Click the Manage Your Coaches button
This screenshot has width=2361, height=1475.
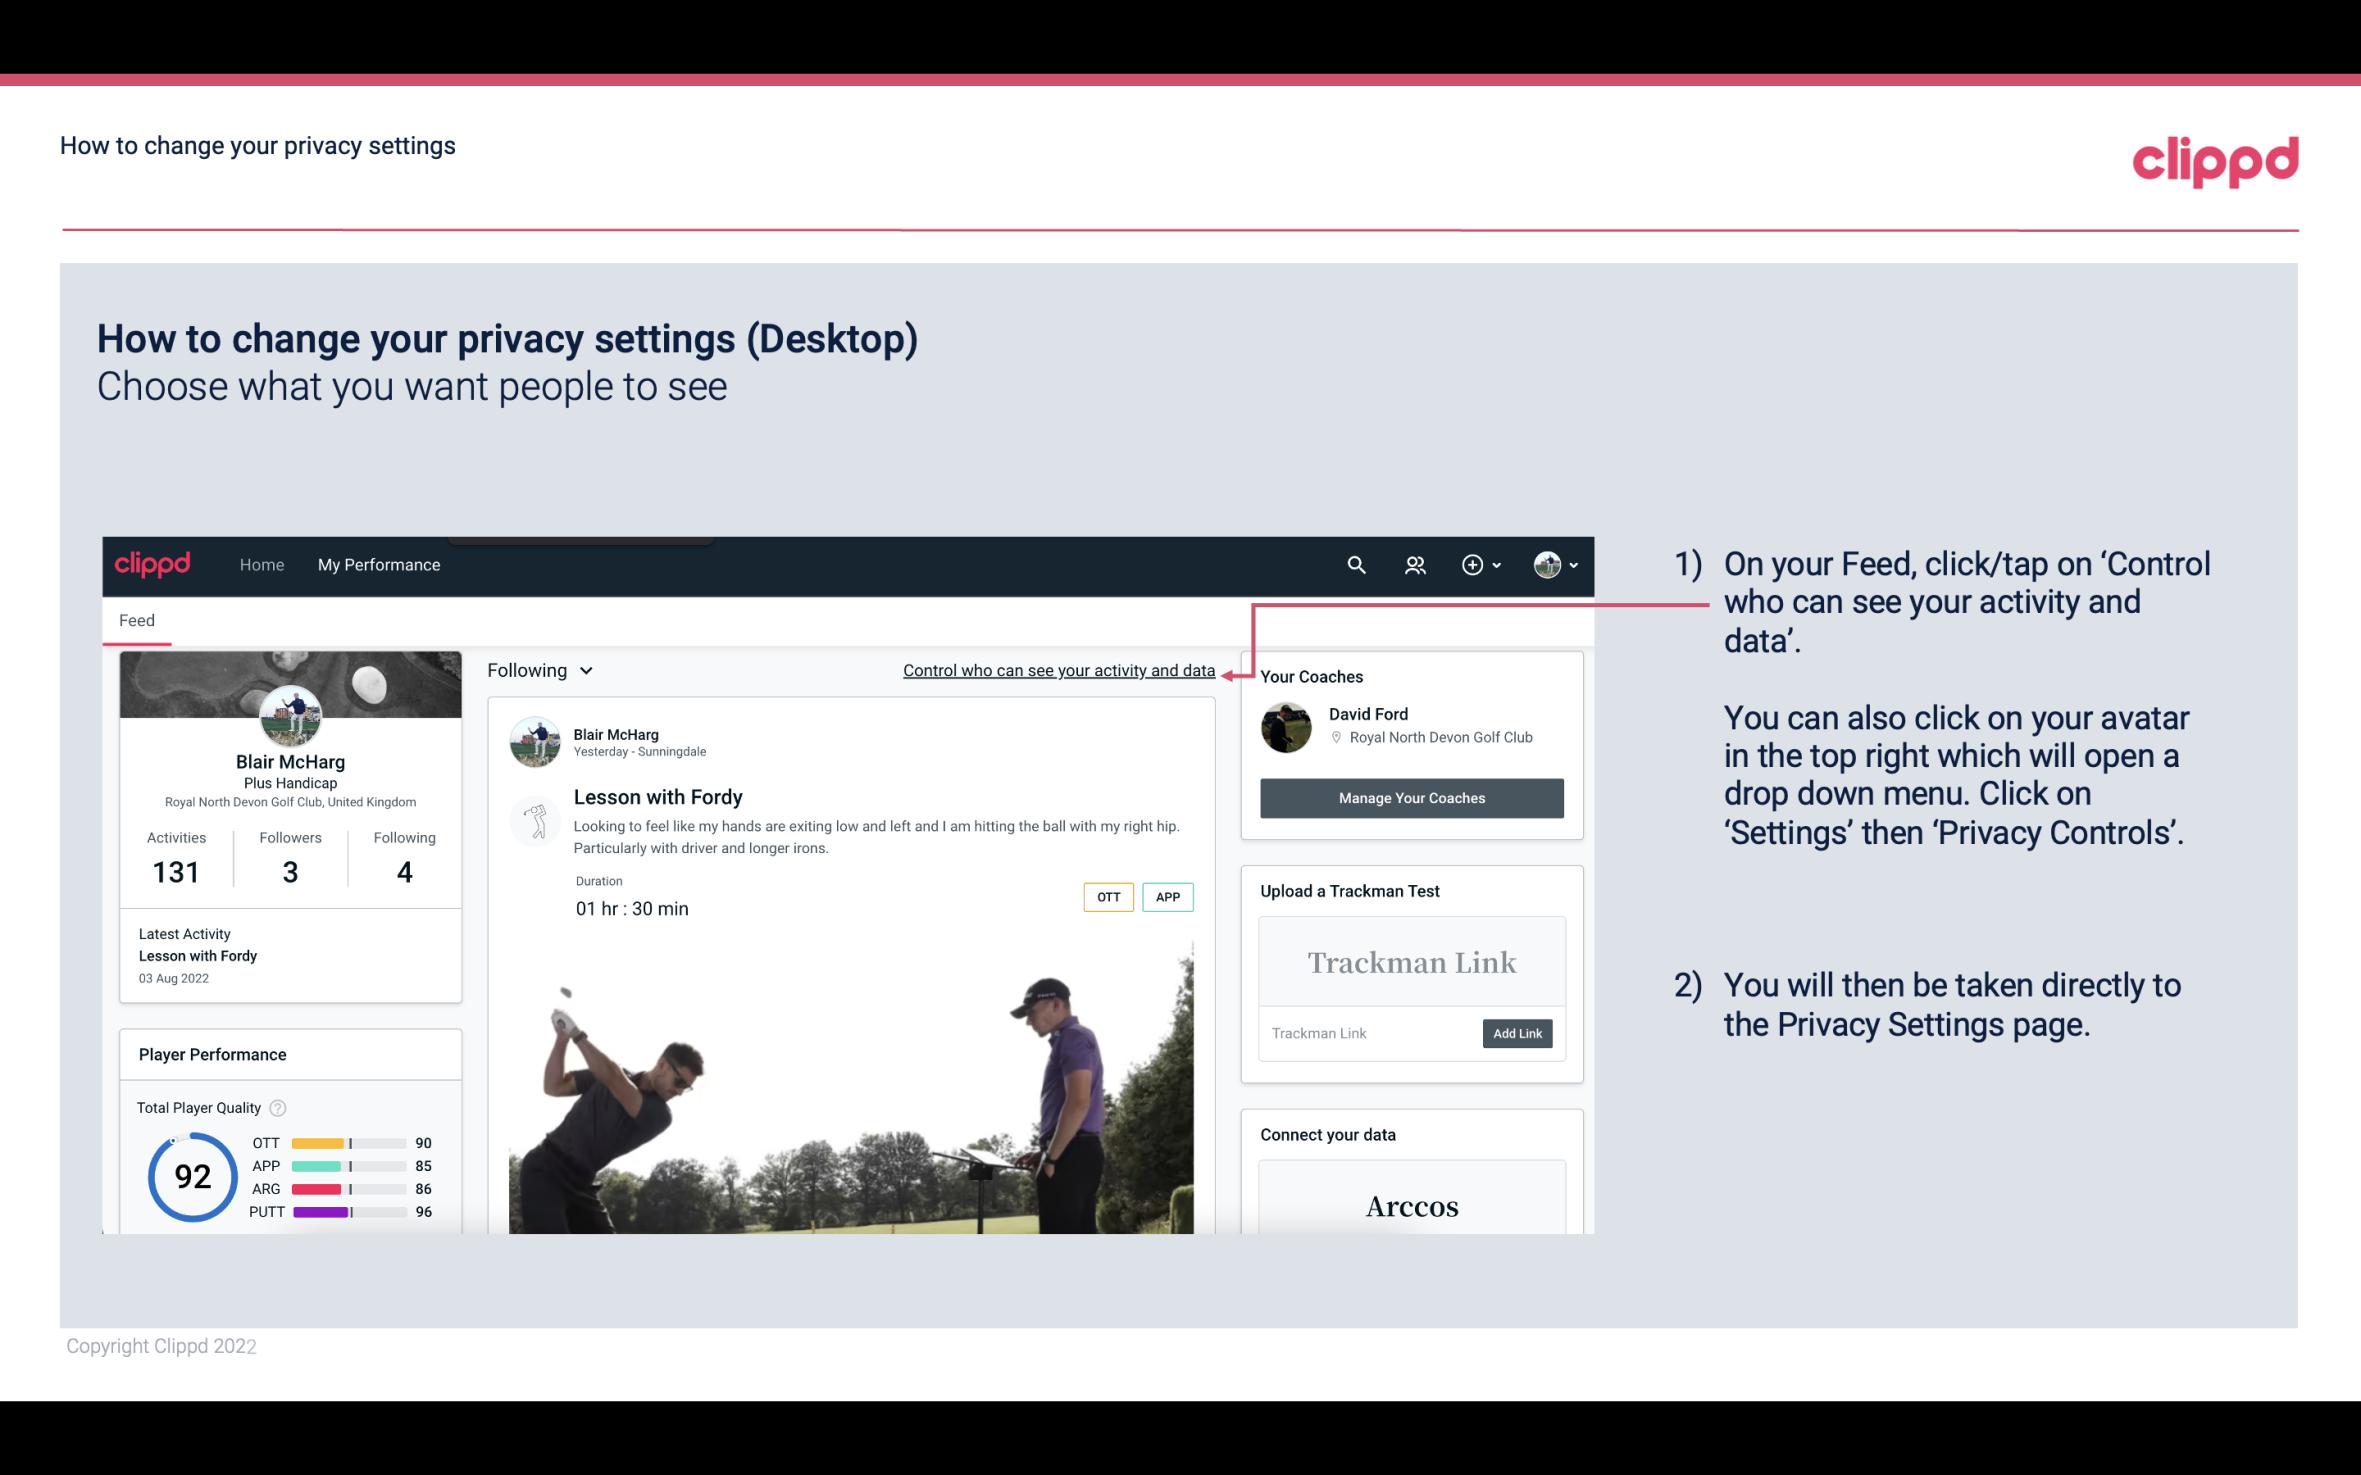pos(1410,797)
